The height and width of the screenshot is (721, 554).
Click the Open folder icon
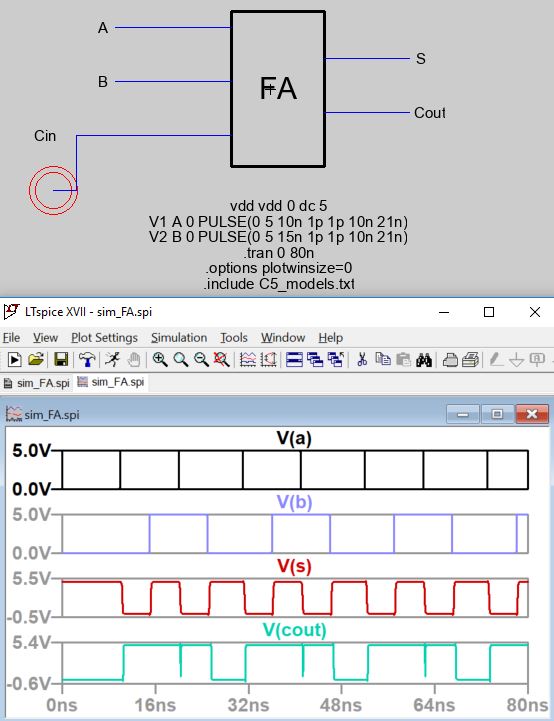coord(36,360)
